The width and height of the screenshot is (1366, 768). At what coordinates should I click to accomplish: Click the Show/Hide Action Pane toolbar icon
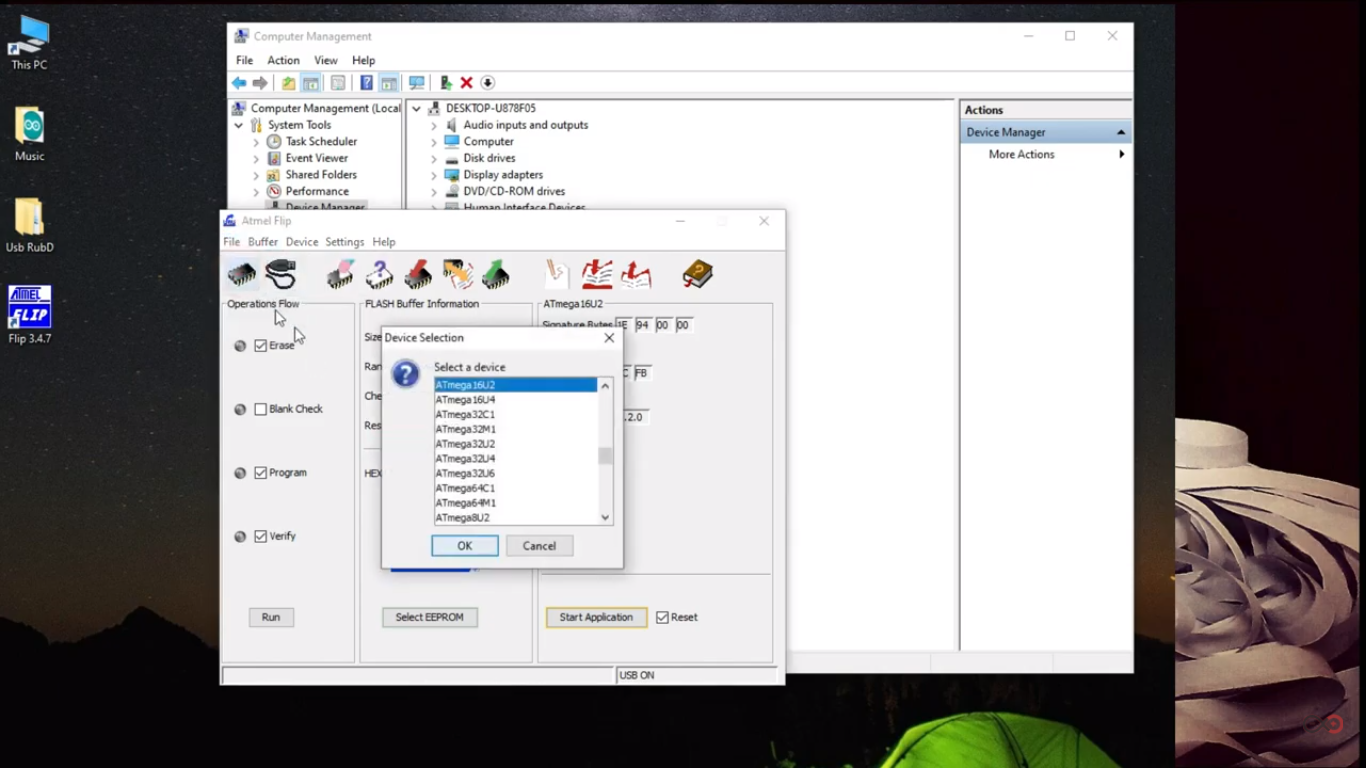389,83
